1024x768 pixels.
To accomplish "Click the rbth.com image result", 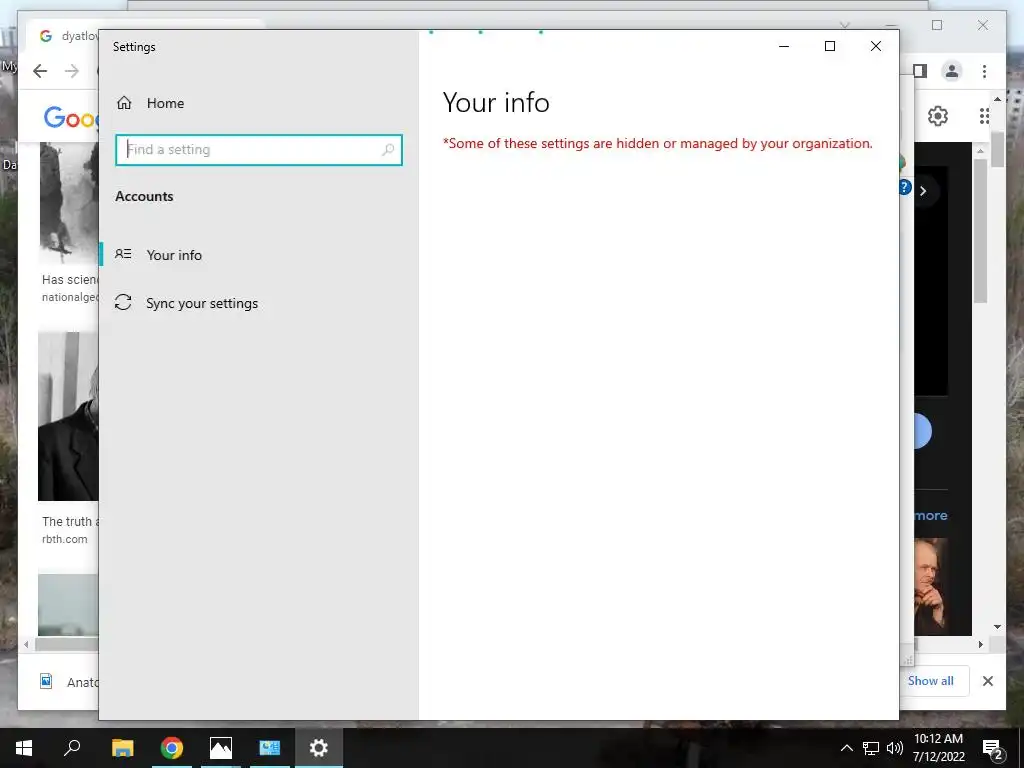I will (x=69, y=416).
